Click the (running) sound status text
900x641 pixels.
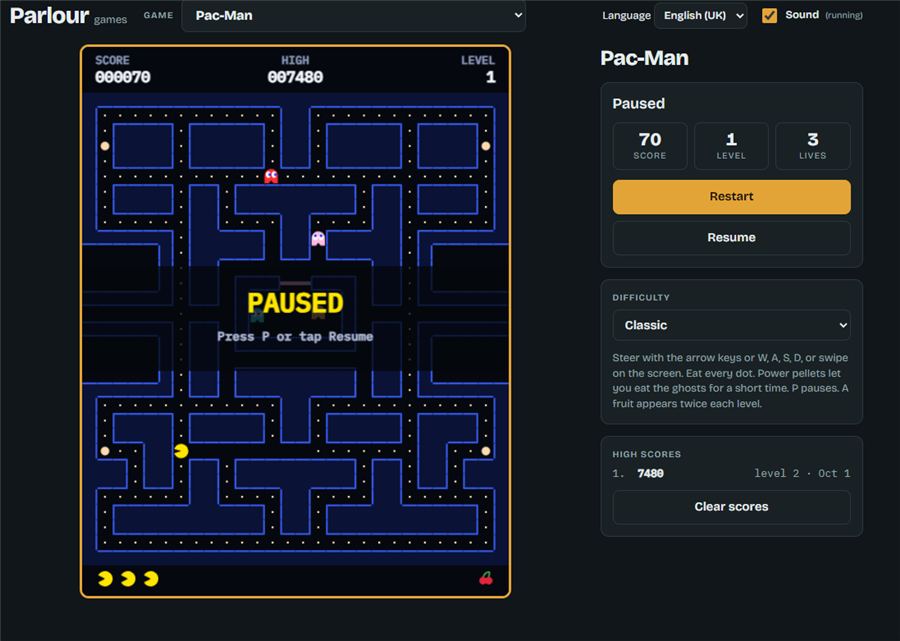(843, 15)
